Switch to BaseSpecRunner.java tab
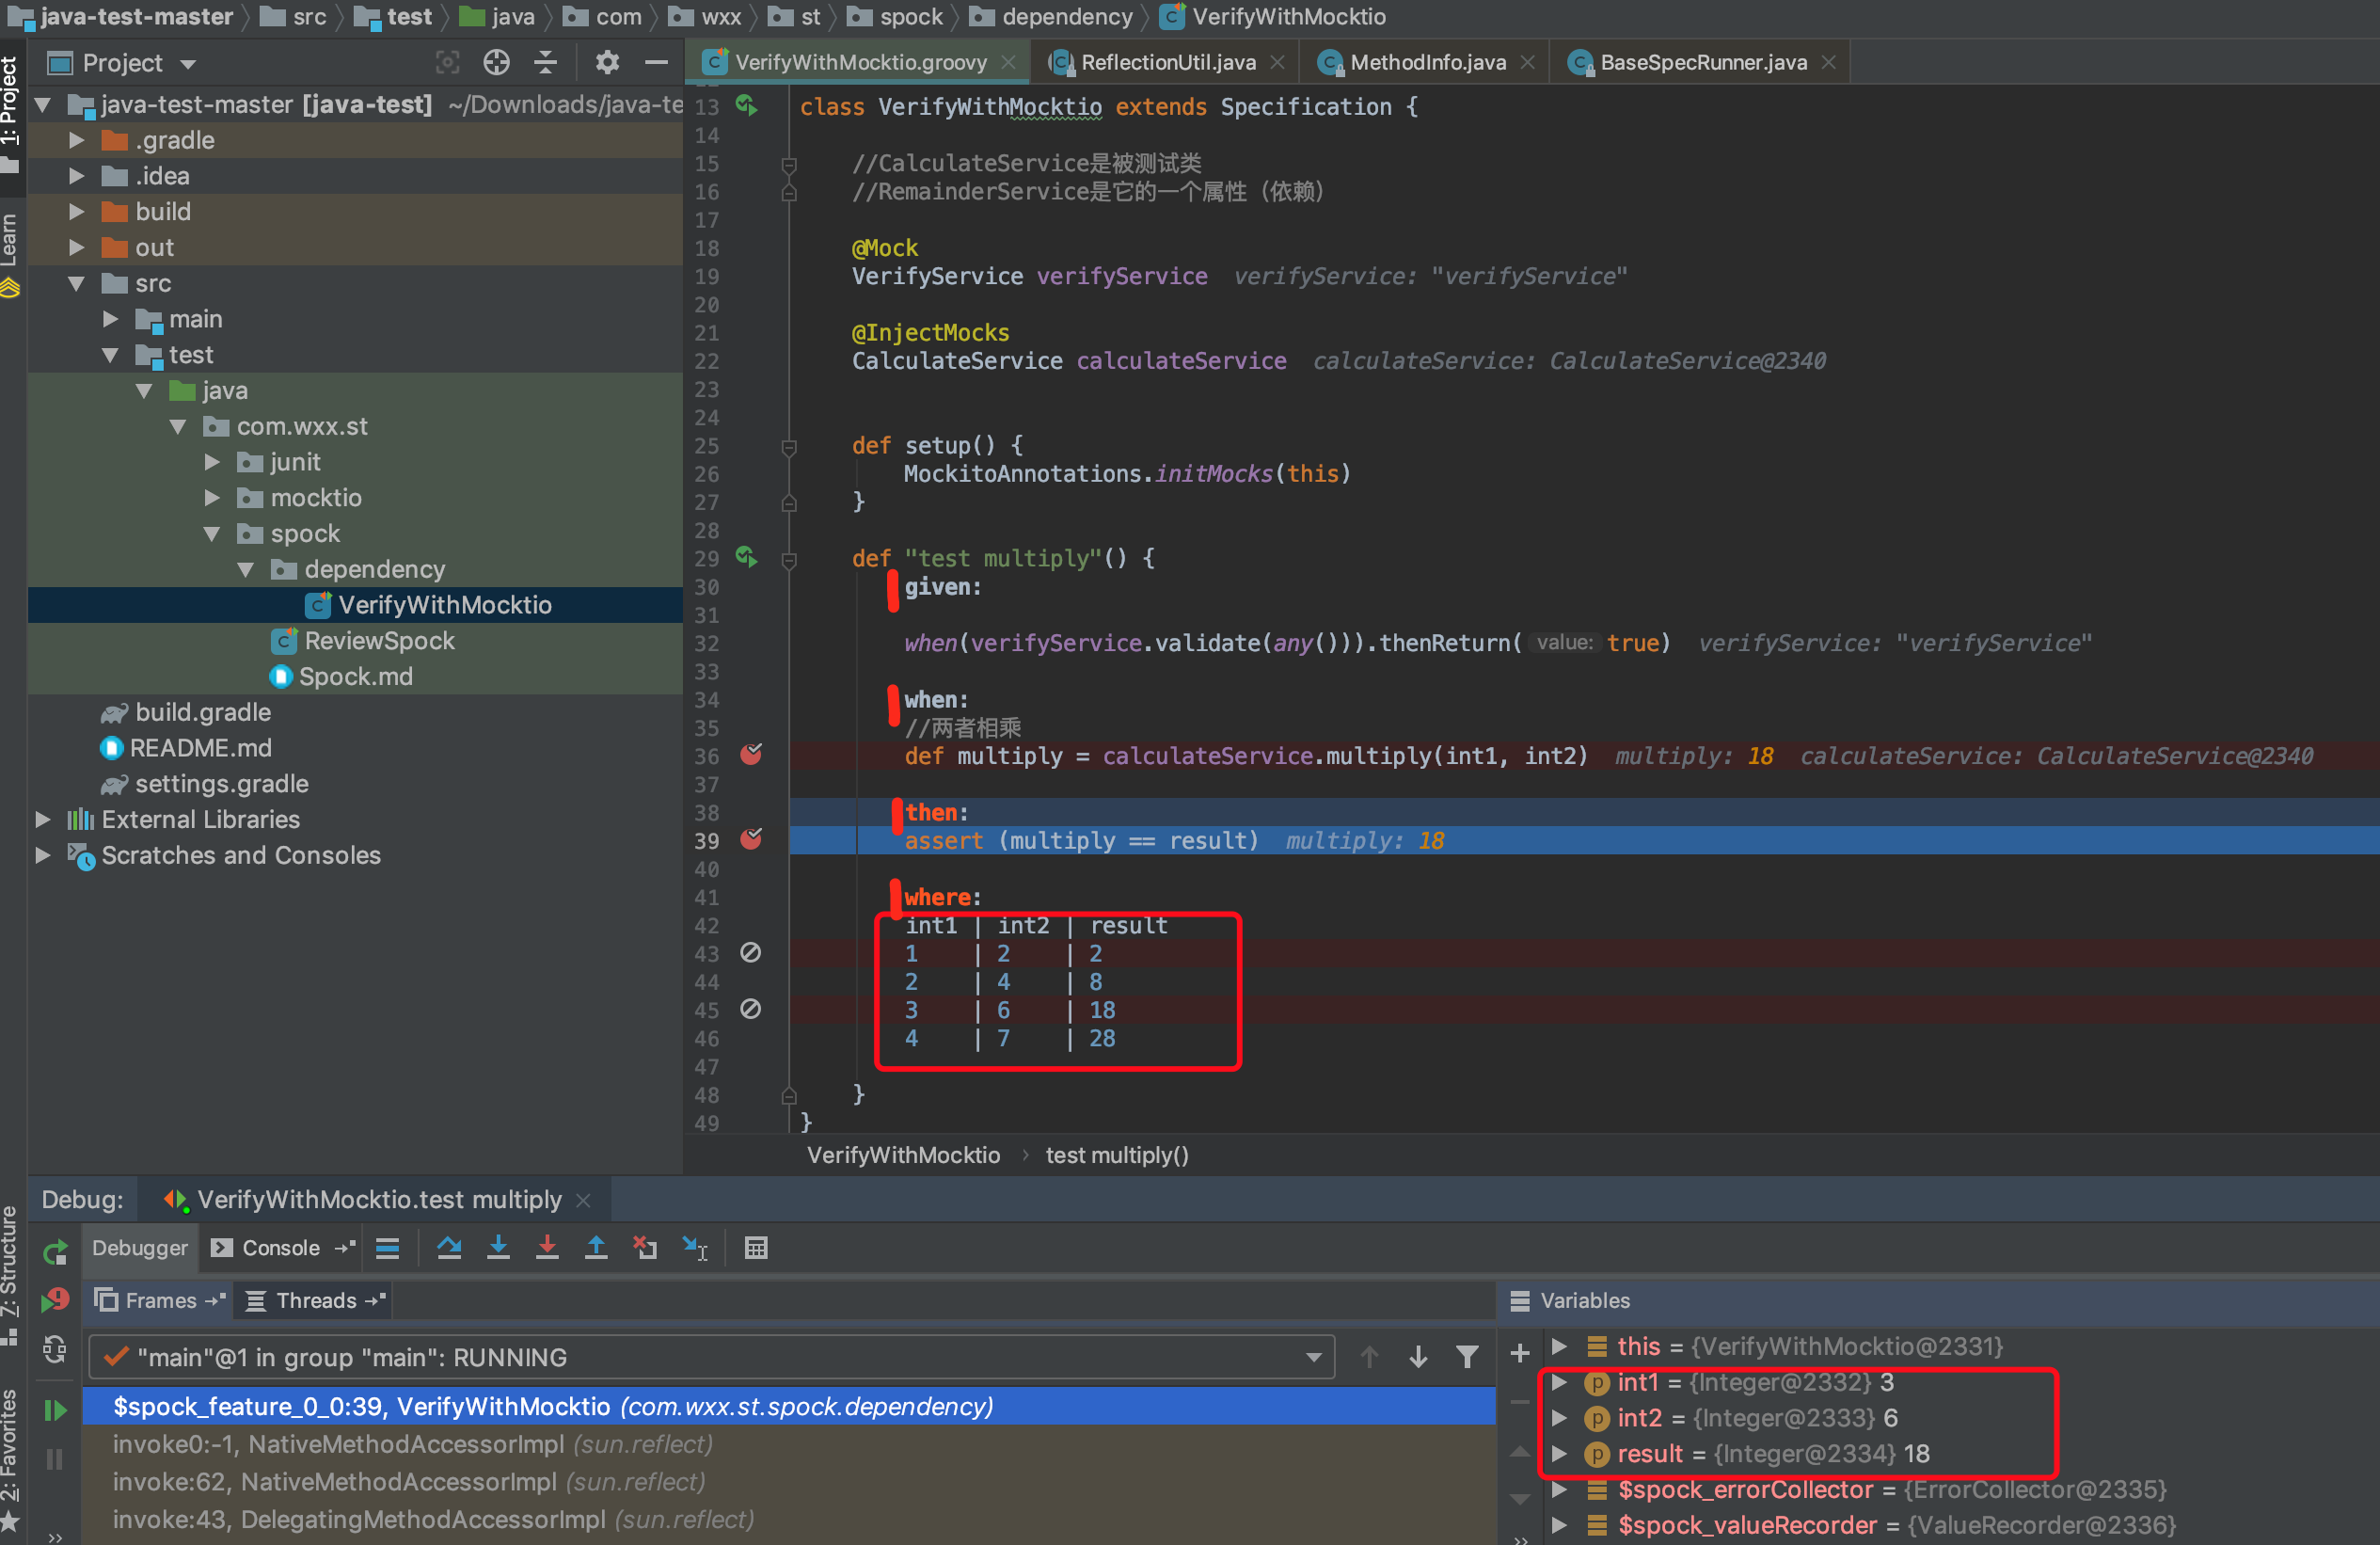2380x1545 pixels. [1703, 62]
